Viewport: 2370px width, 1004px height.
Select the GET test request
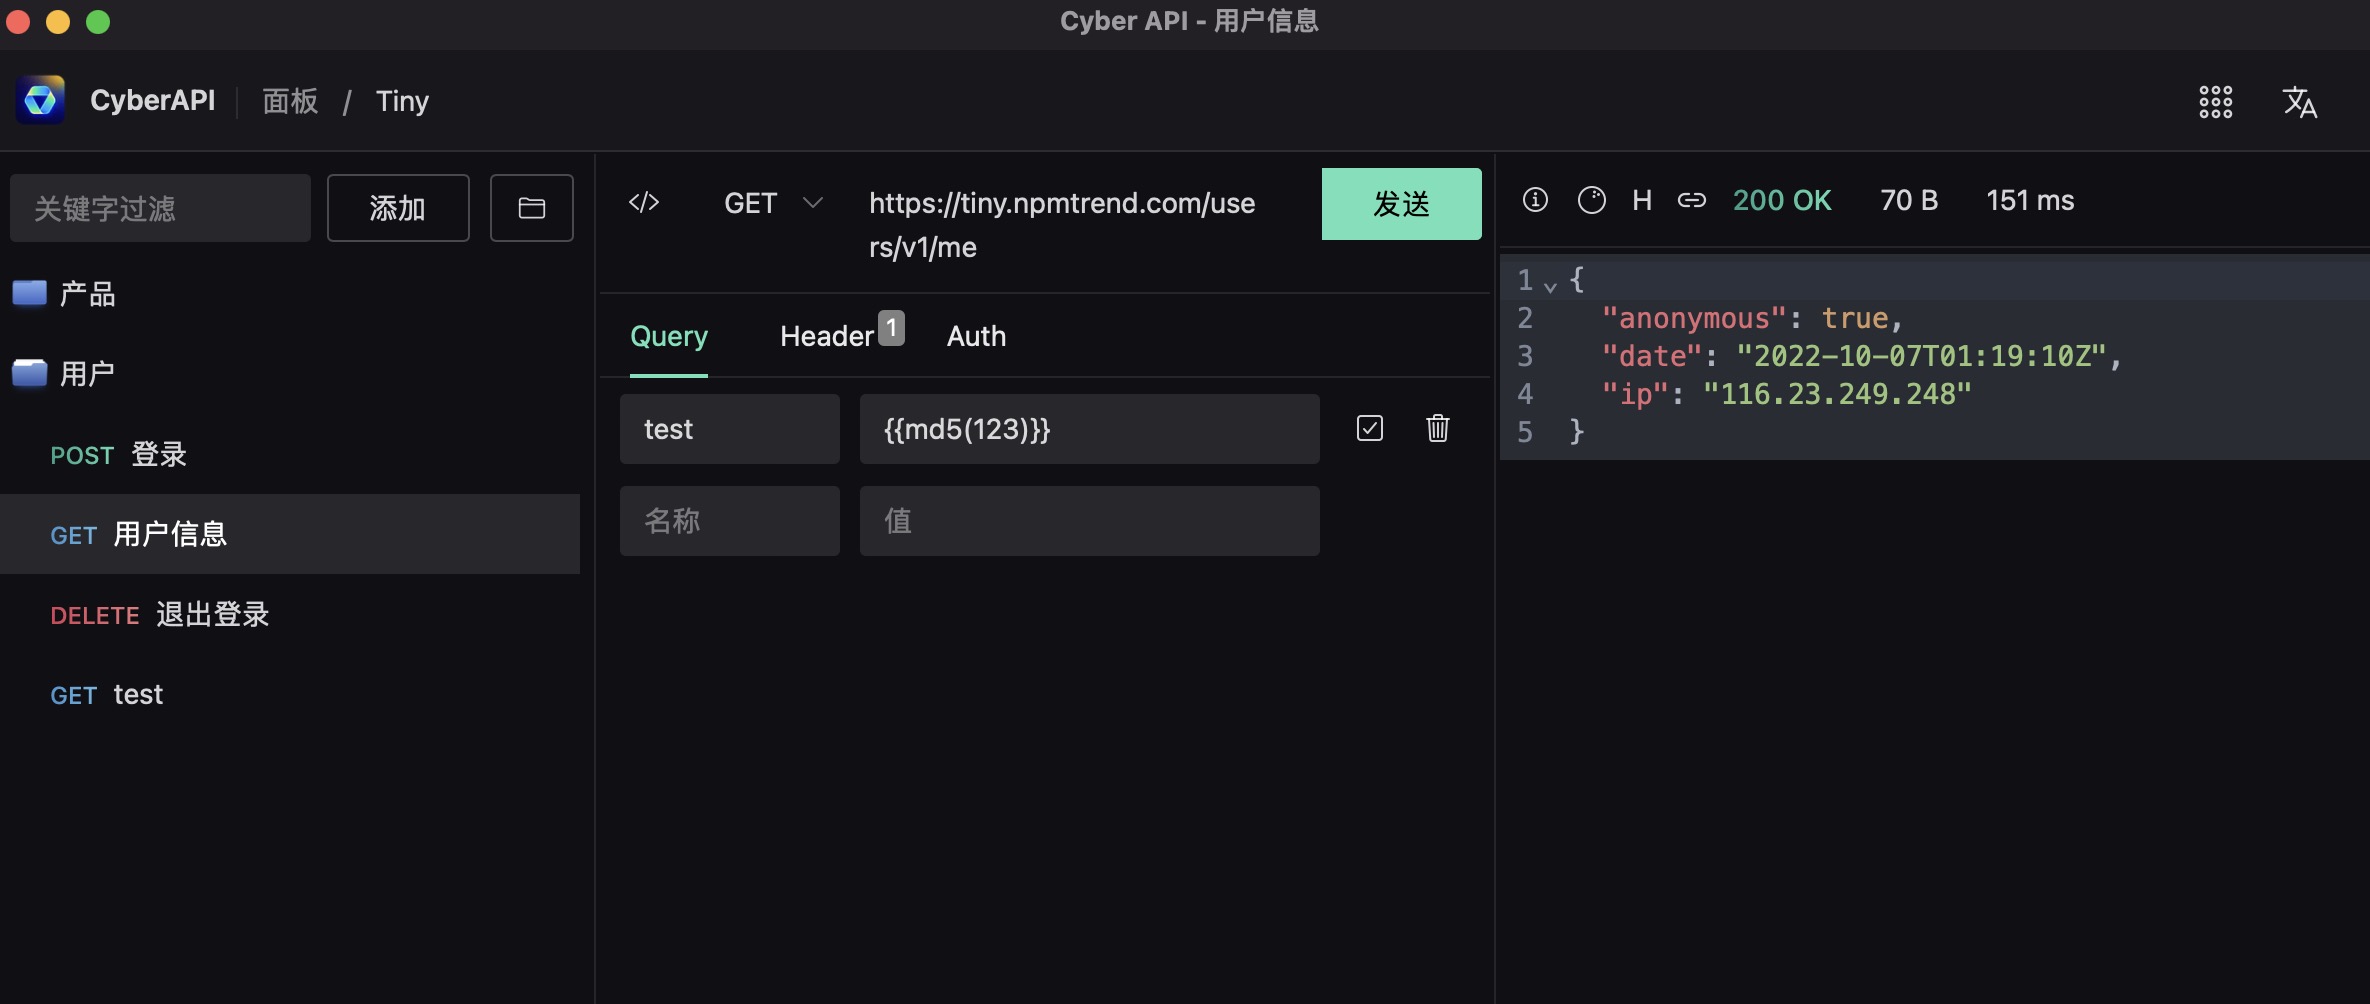[x=290, y=694]
